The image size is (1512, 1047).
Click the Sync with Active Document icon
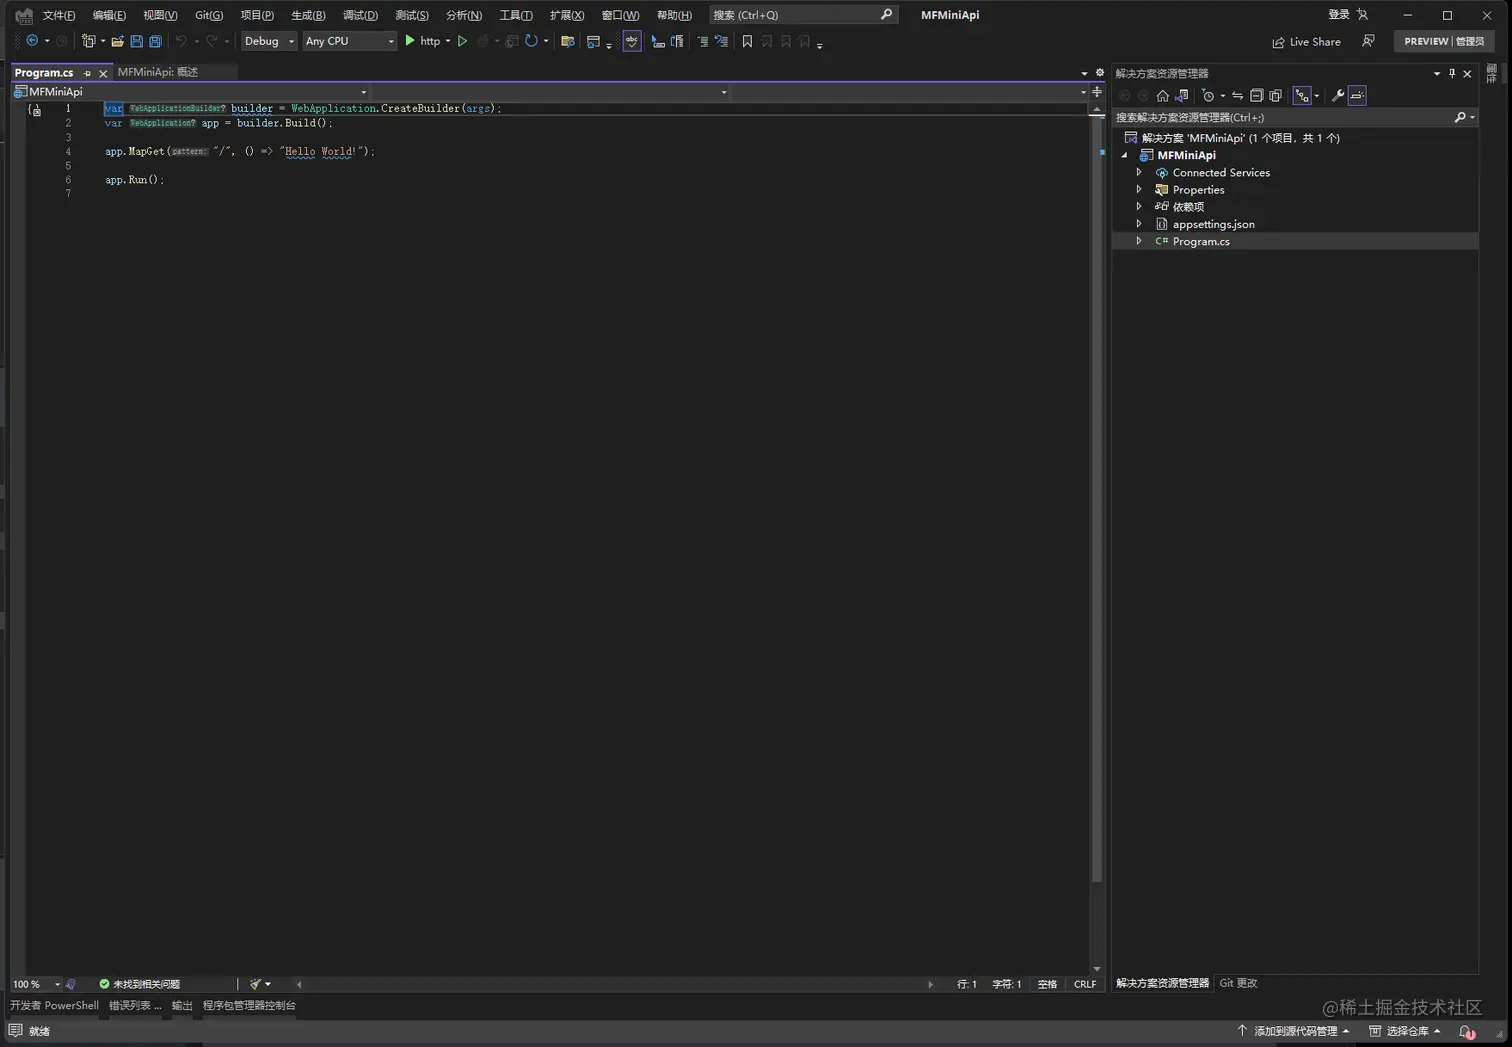pyautogui.click(x=1237, y=96)
